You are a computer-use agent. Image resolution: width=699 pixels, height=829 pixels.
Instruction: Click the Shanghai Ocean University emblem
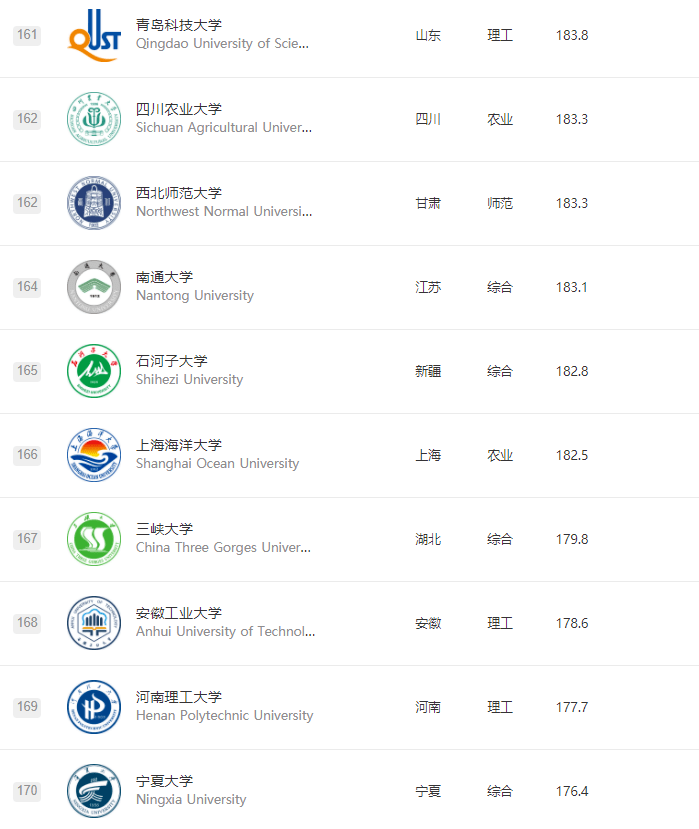point(94,455)
